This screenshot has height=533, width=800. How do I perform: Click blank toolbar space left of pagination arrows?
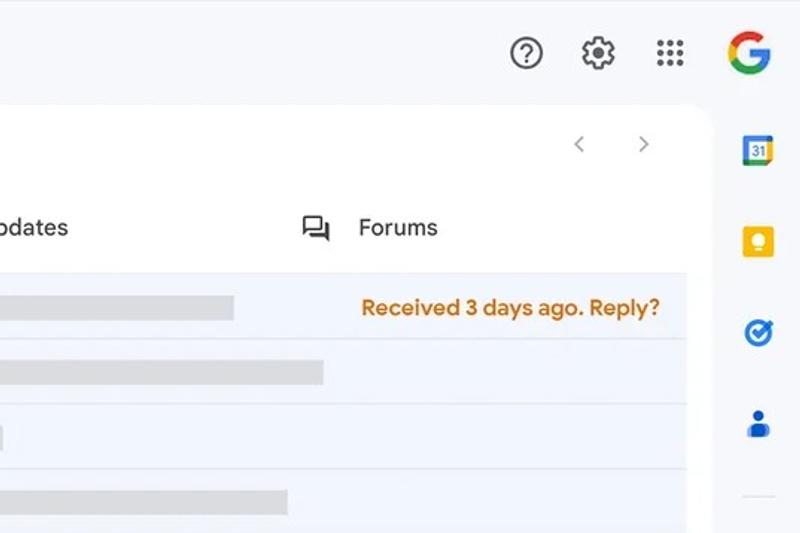tap(300, 144)
